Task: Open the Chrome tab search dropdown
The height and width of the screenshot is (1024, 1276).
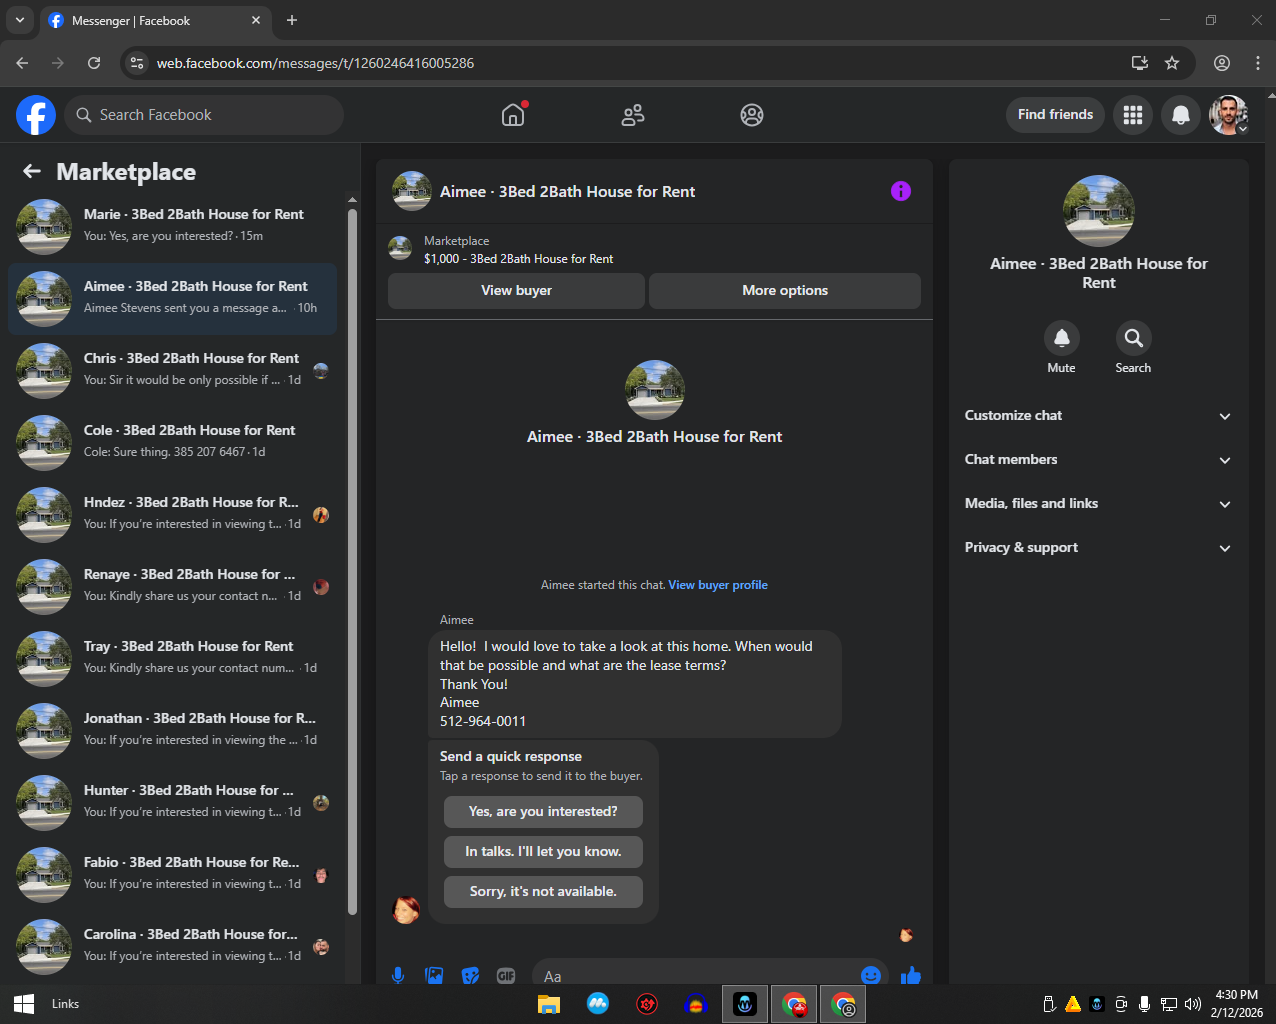Action: click(19, 20)
